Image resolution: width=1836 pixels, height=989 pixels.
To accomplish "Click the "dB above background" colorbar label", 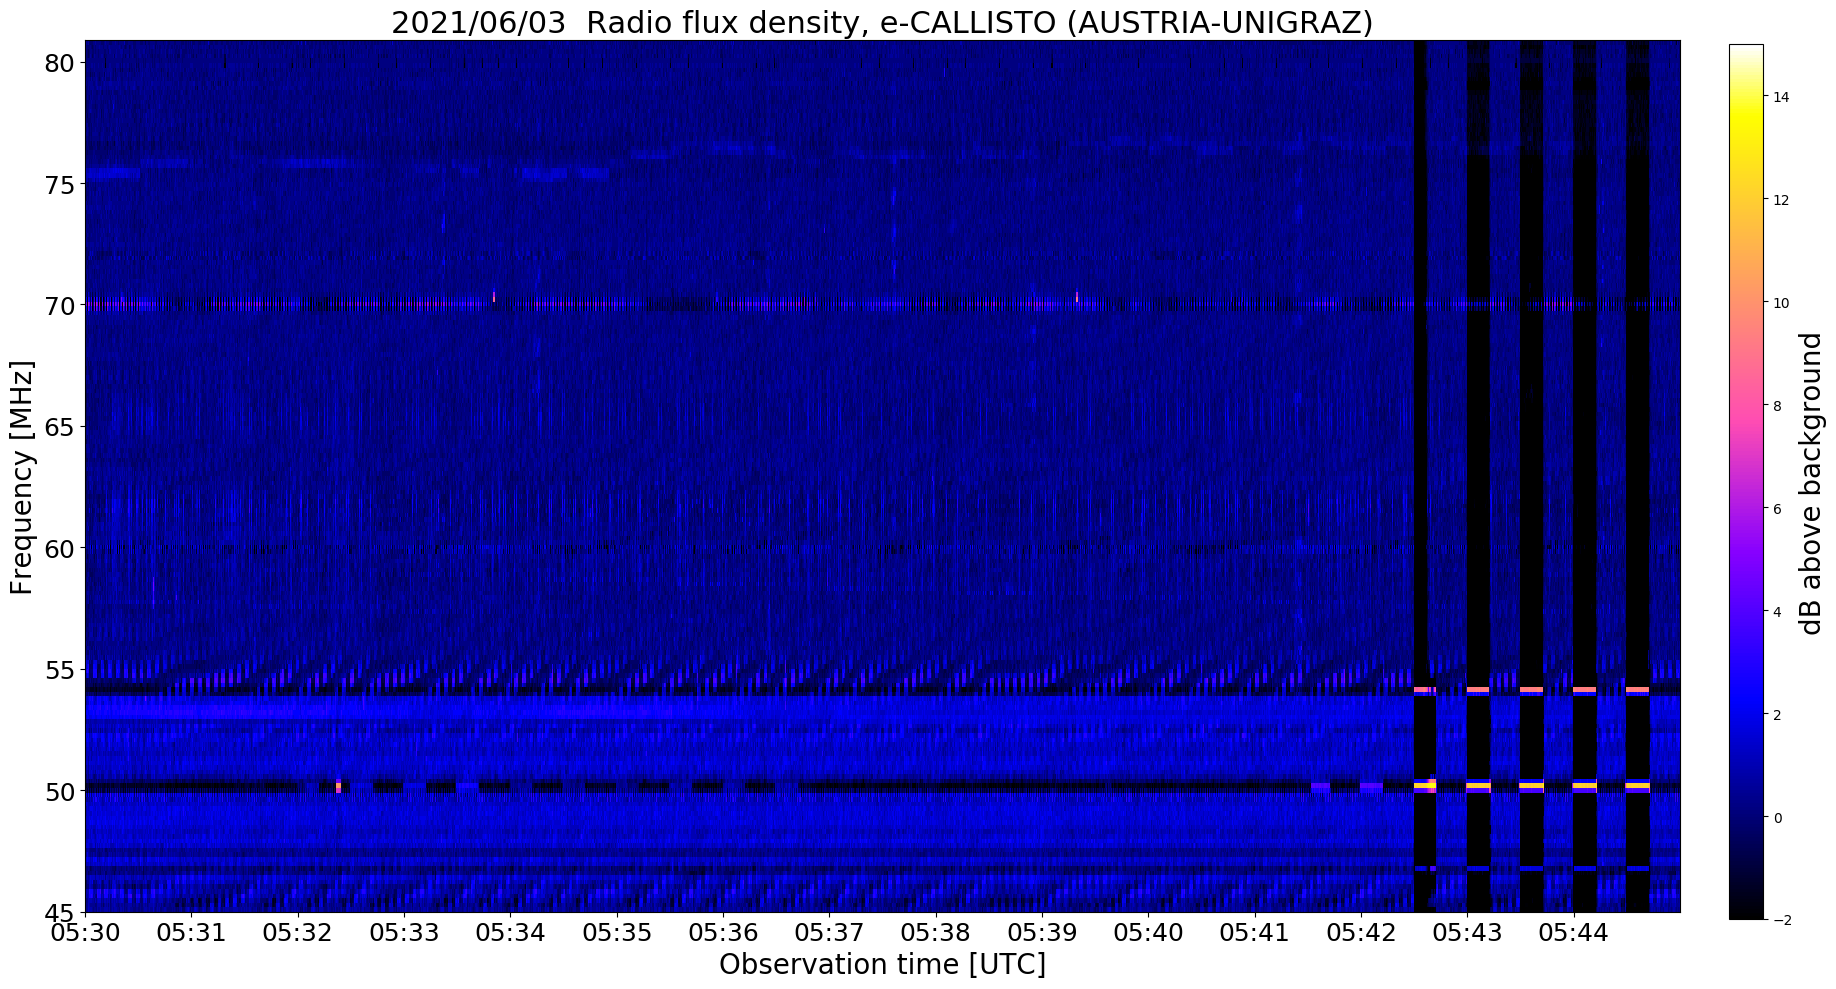I will click(x=1811, y=483).
